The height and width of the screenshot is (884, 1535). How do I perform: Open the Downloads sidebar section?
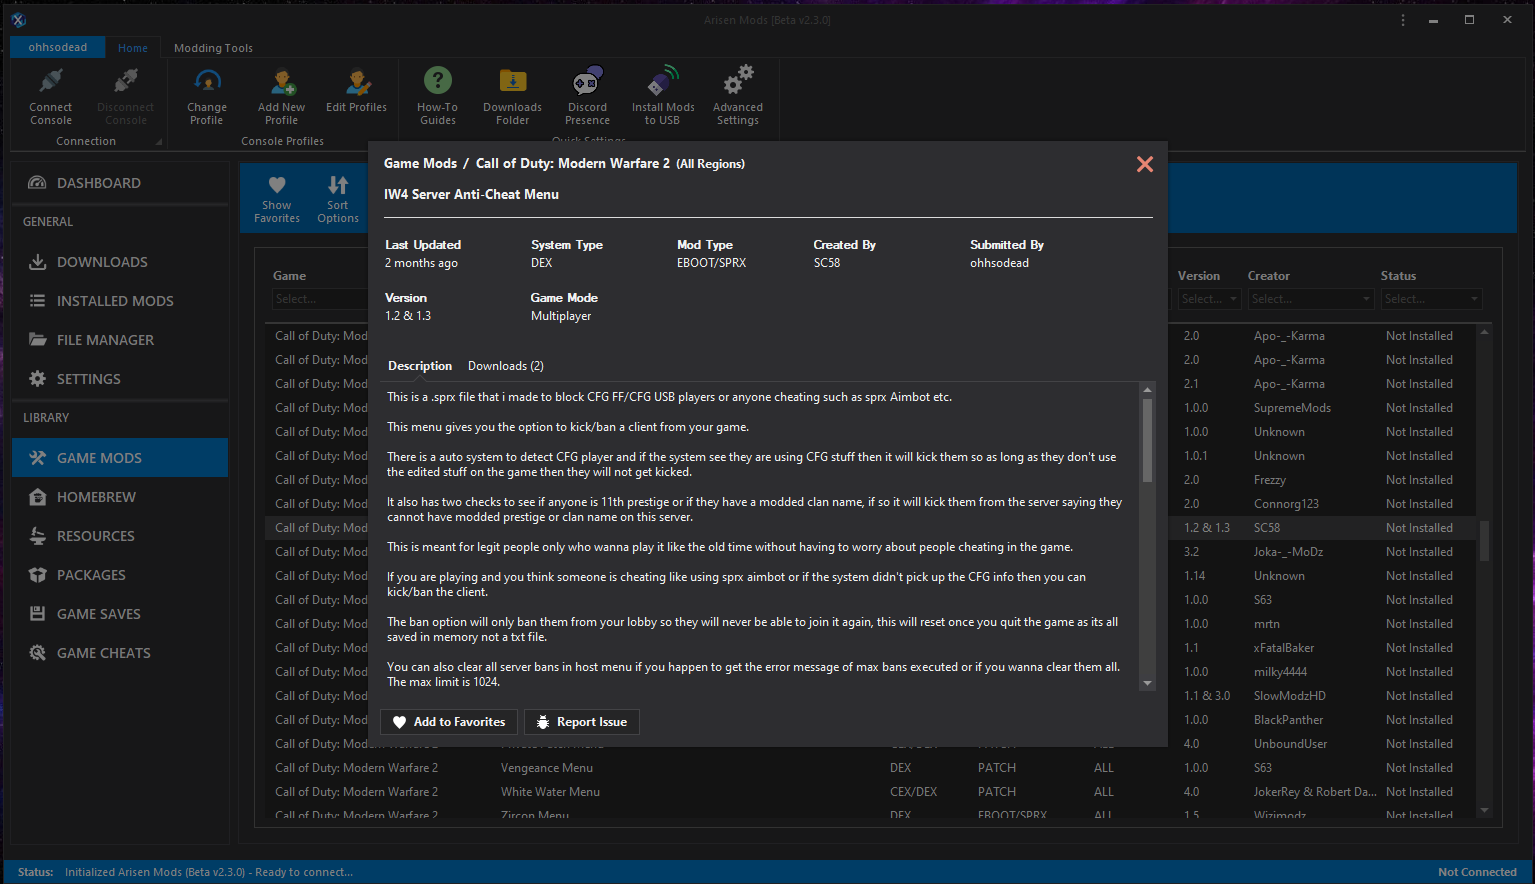pyautogui.click(x=120, y=262)
